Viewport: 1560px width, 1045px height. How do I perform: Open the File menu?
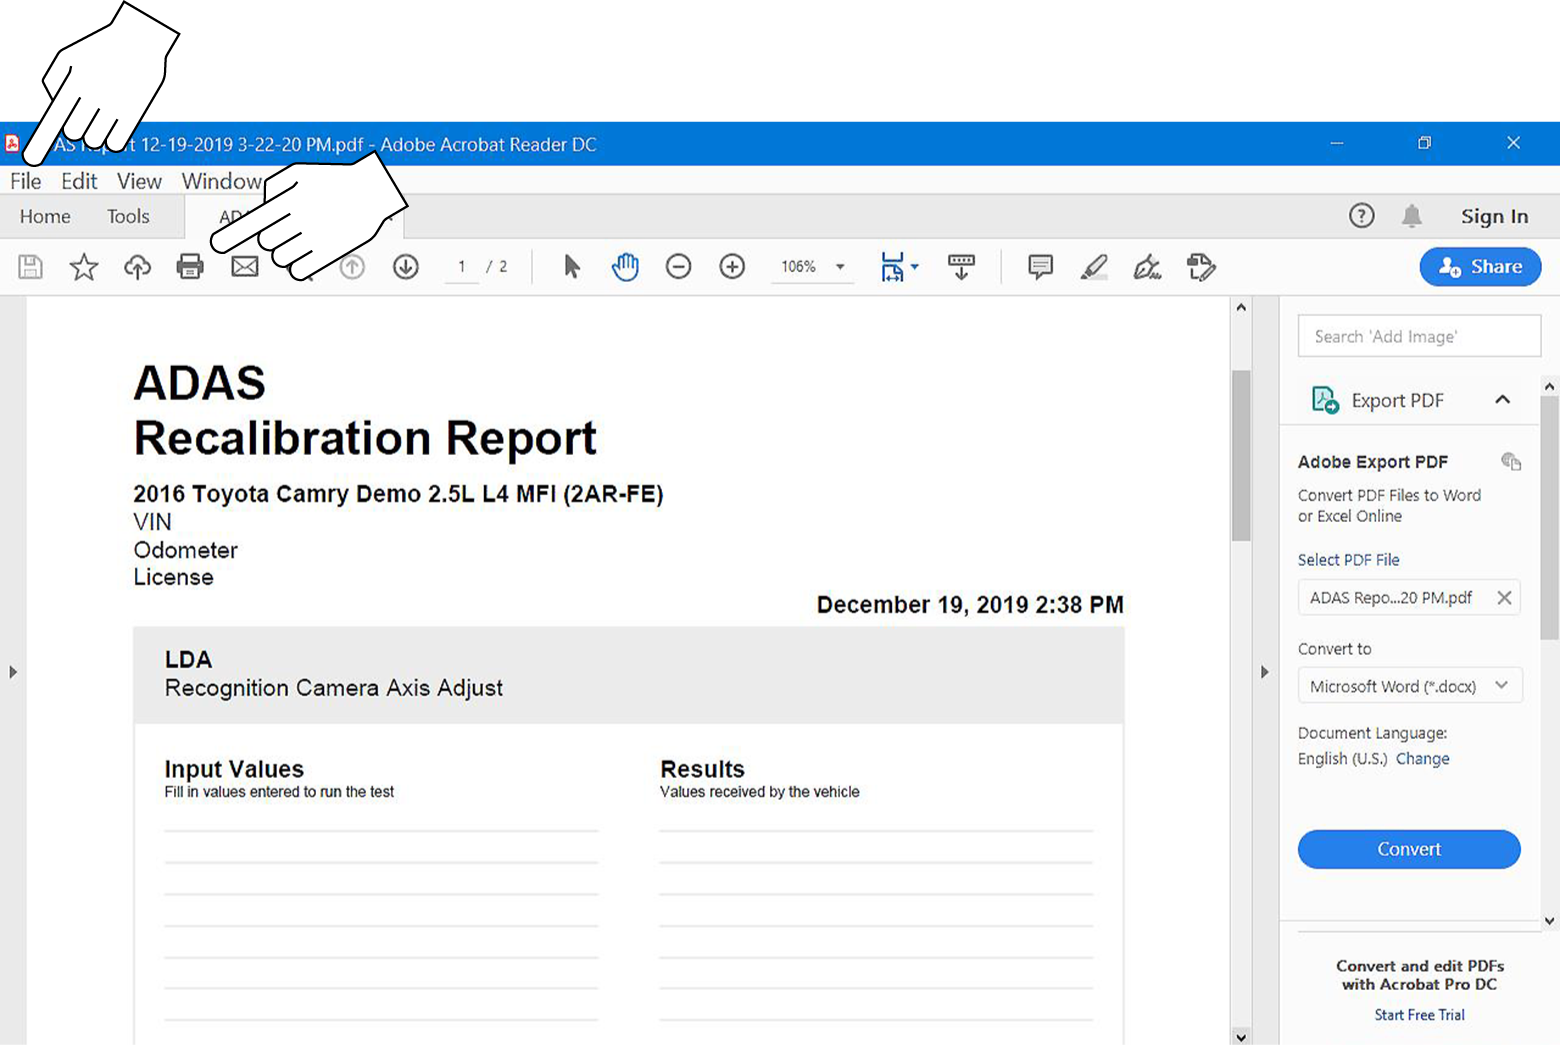click(25, 181)
